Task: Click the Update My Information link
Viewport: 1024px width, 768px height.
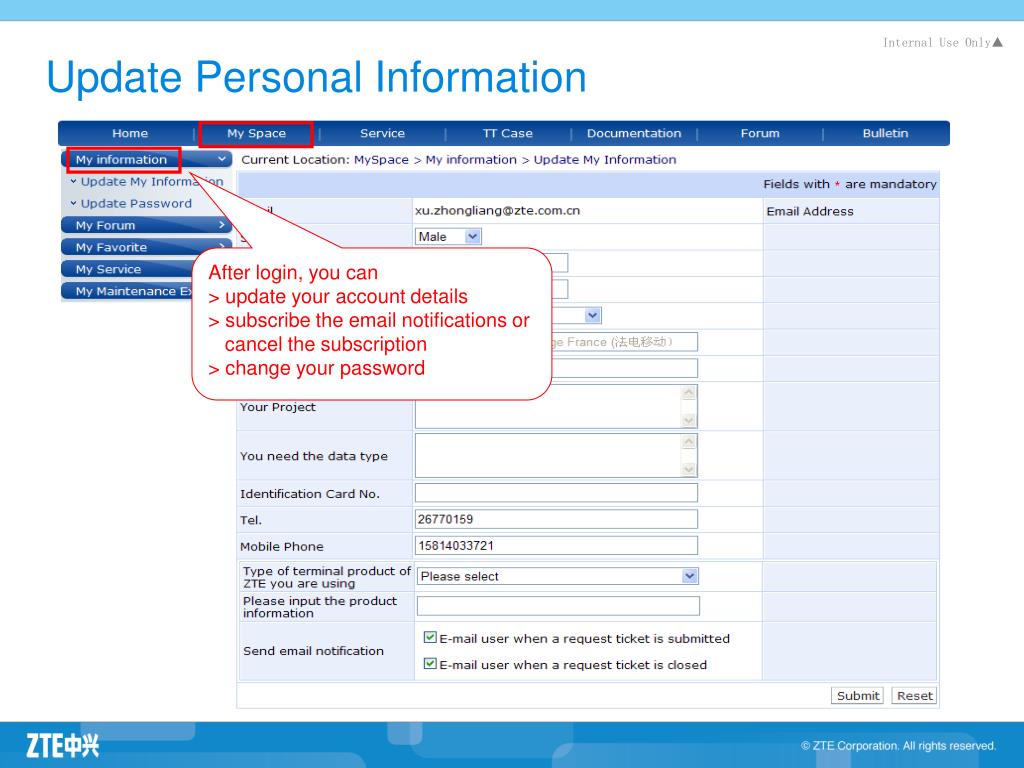Action: point(152,182)
